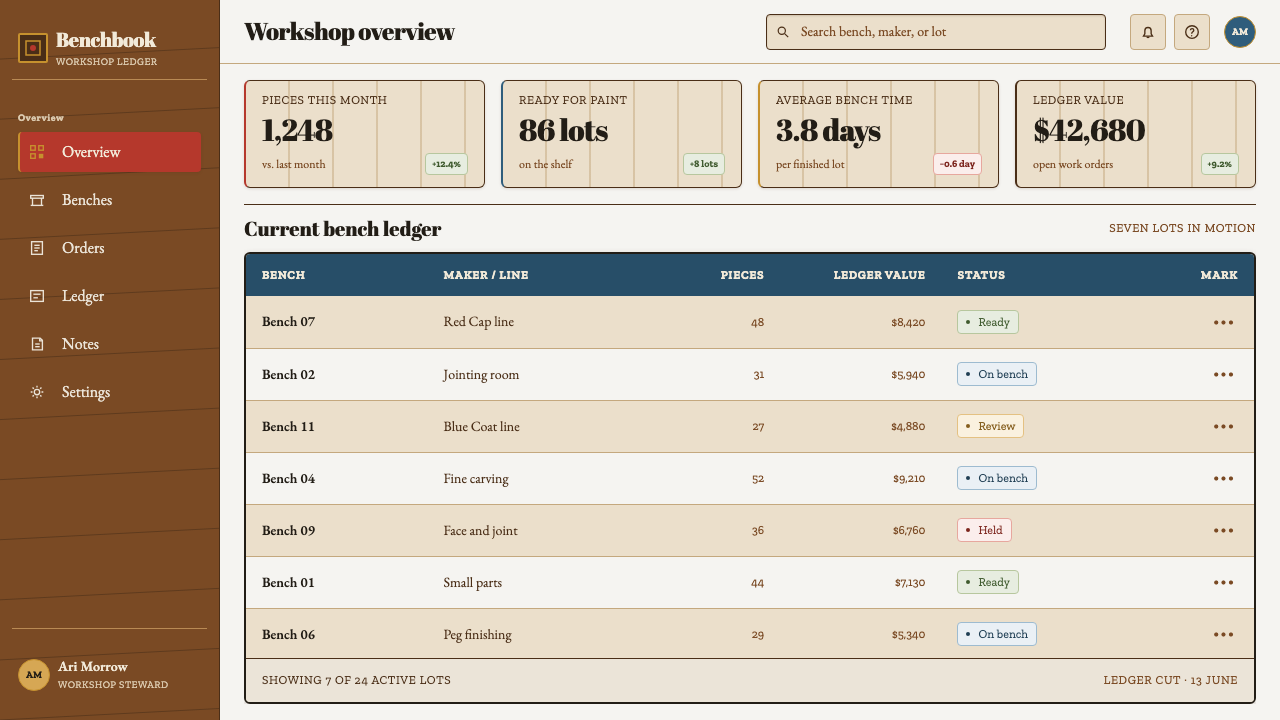Click the Maker / Line column header
This screenshot has width=1280, height=720.
point(486,275)
